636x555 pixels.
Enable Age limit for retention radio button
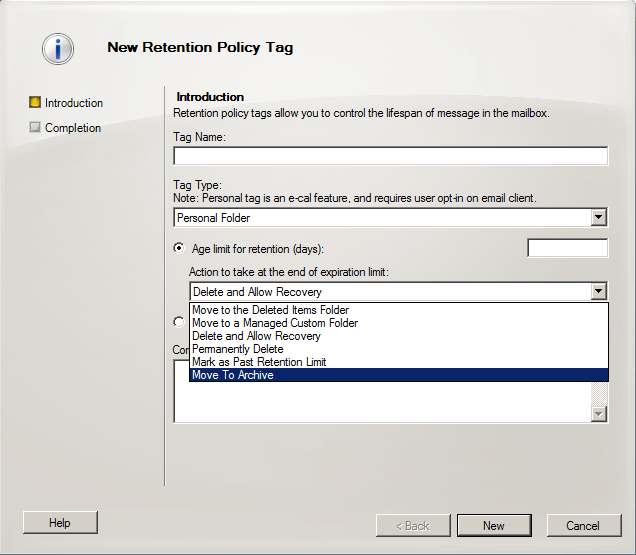click(179, 248)
